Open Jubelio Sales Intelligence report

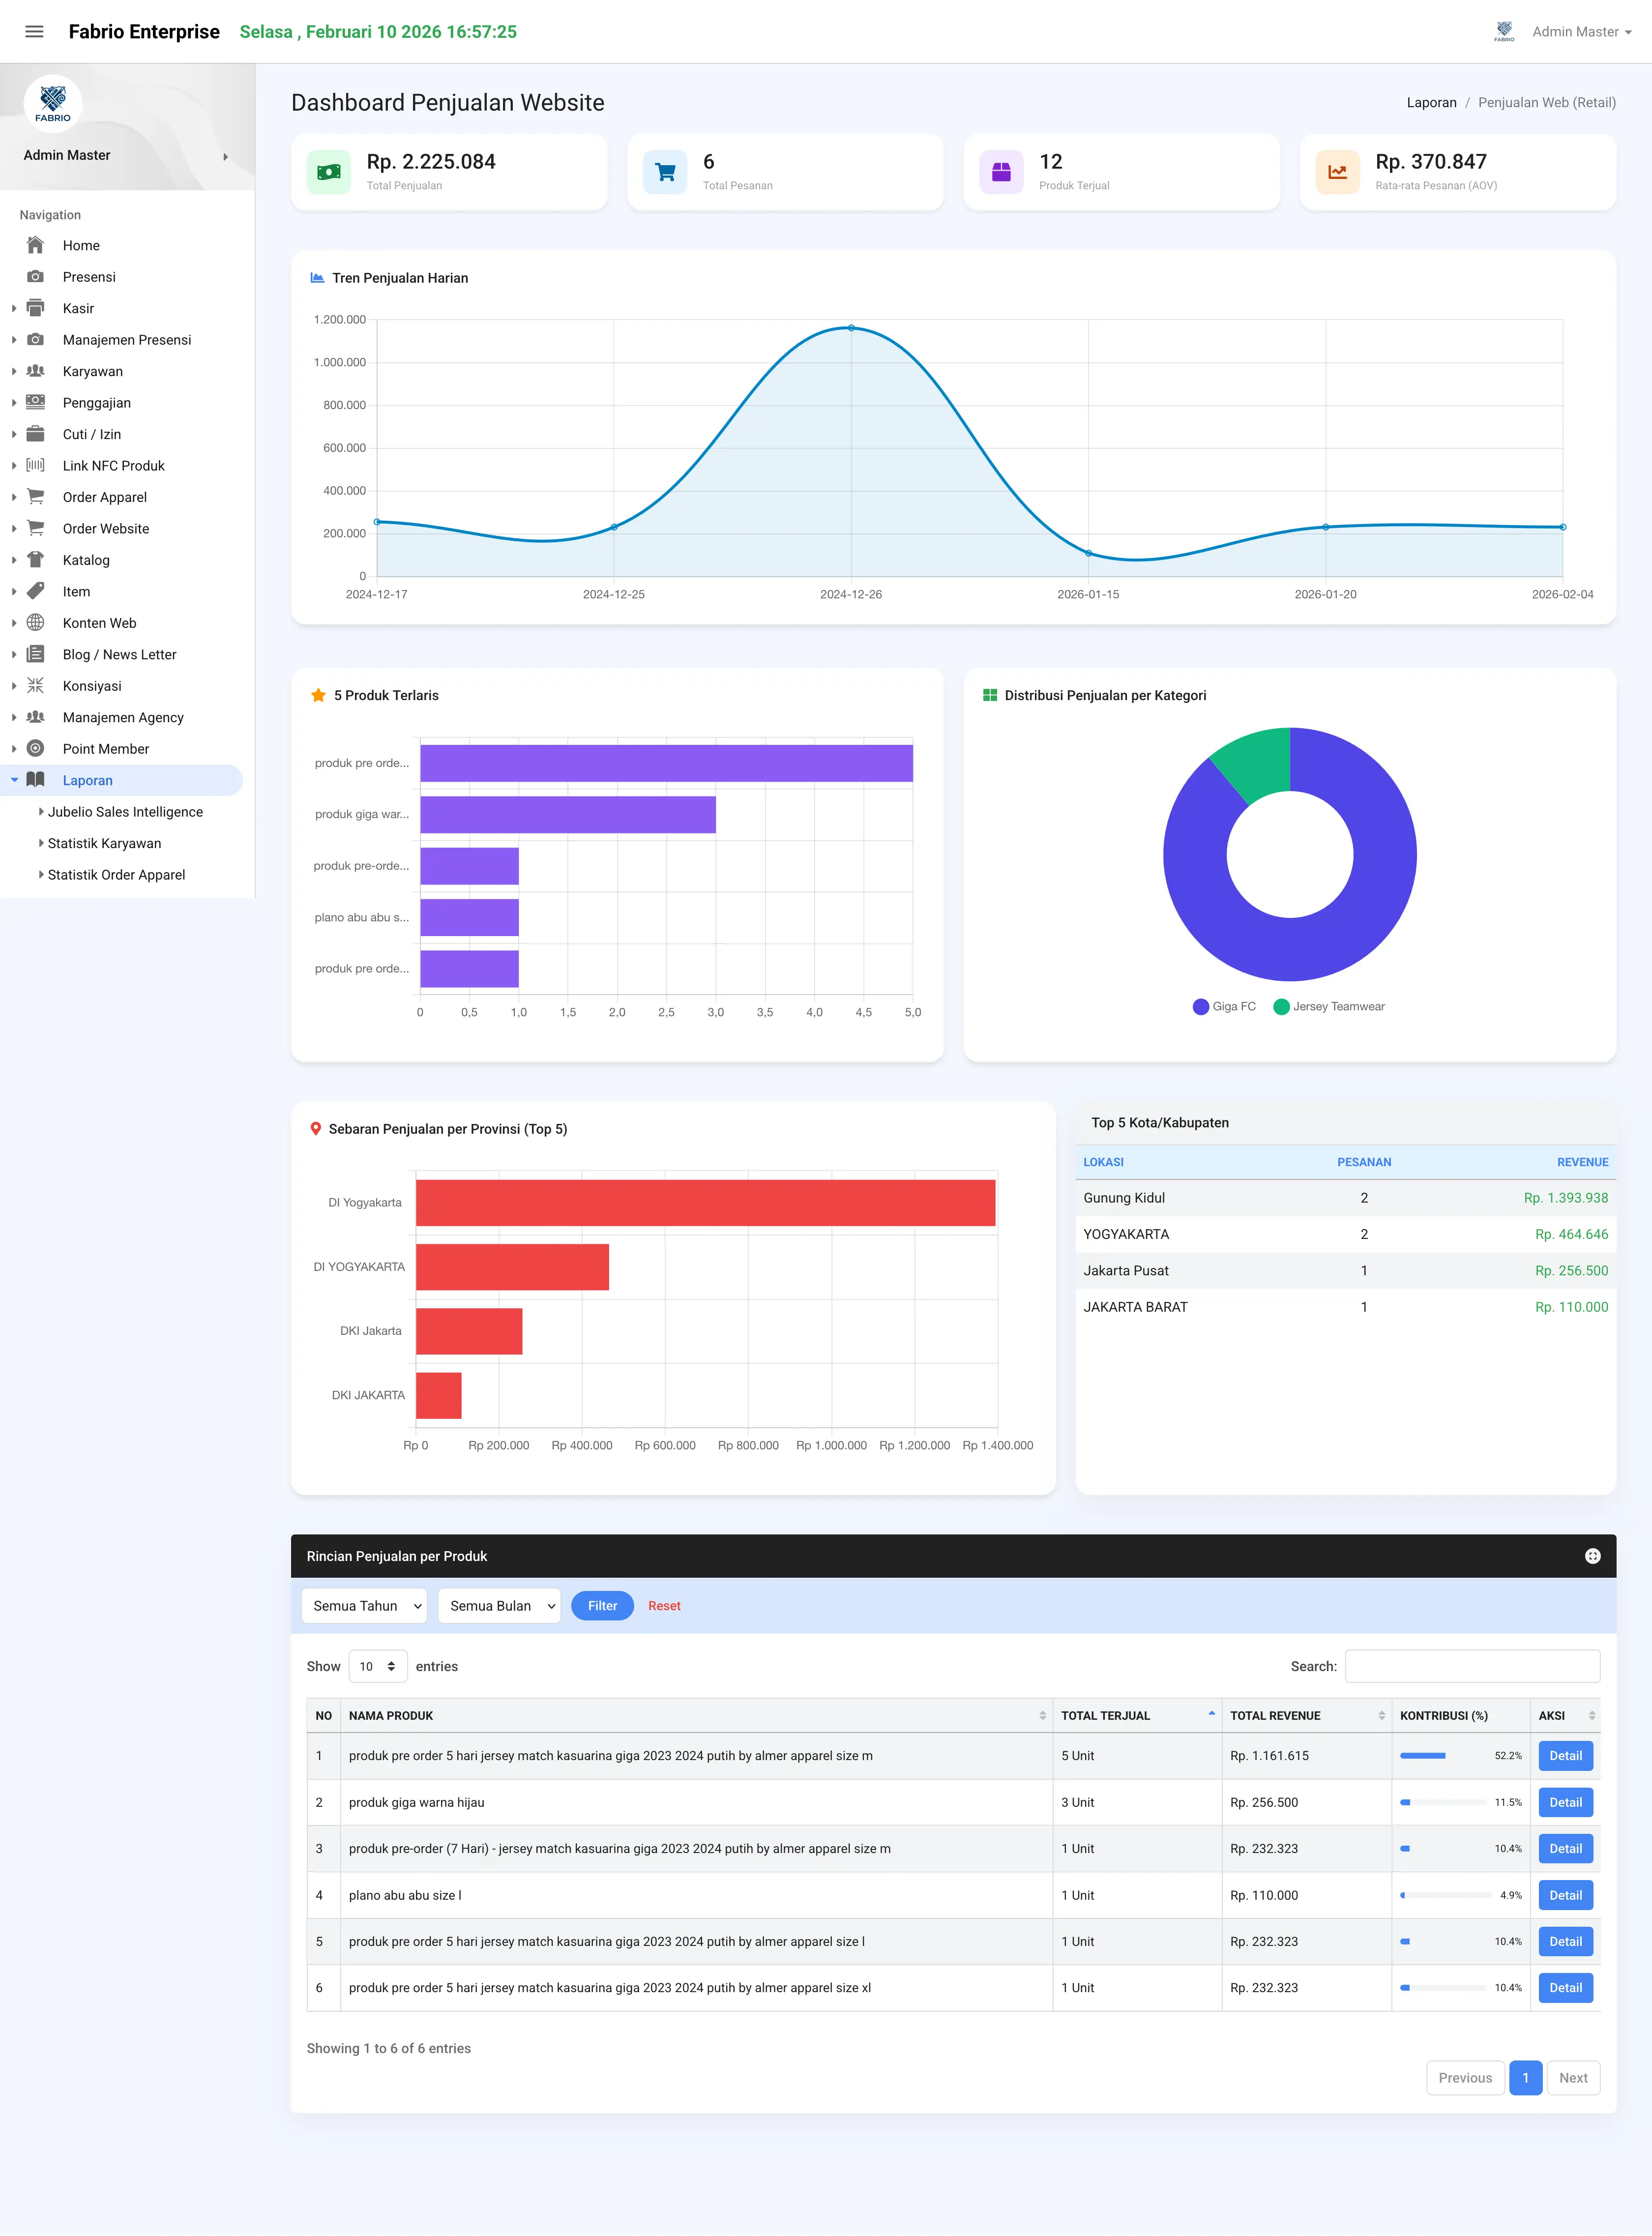coord(125,812)
